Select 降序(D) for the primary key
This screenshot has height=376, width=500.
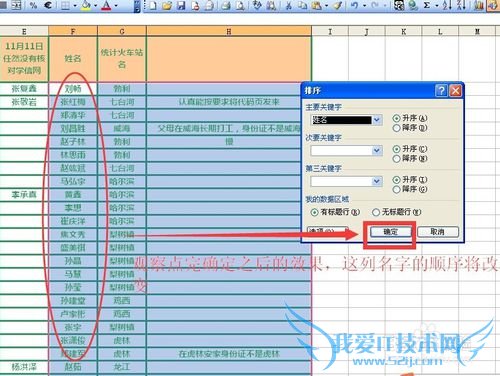click(410, 128)
